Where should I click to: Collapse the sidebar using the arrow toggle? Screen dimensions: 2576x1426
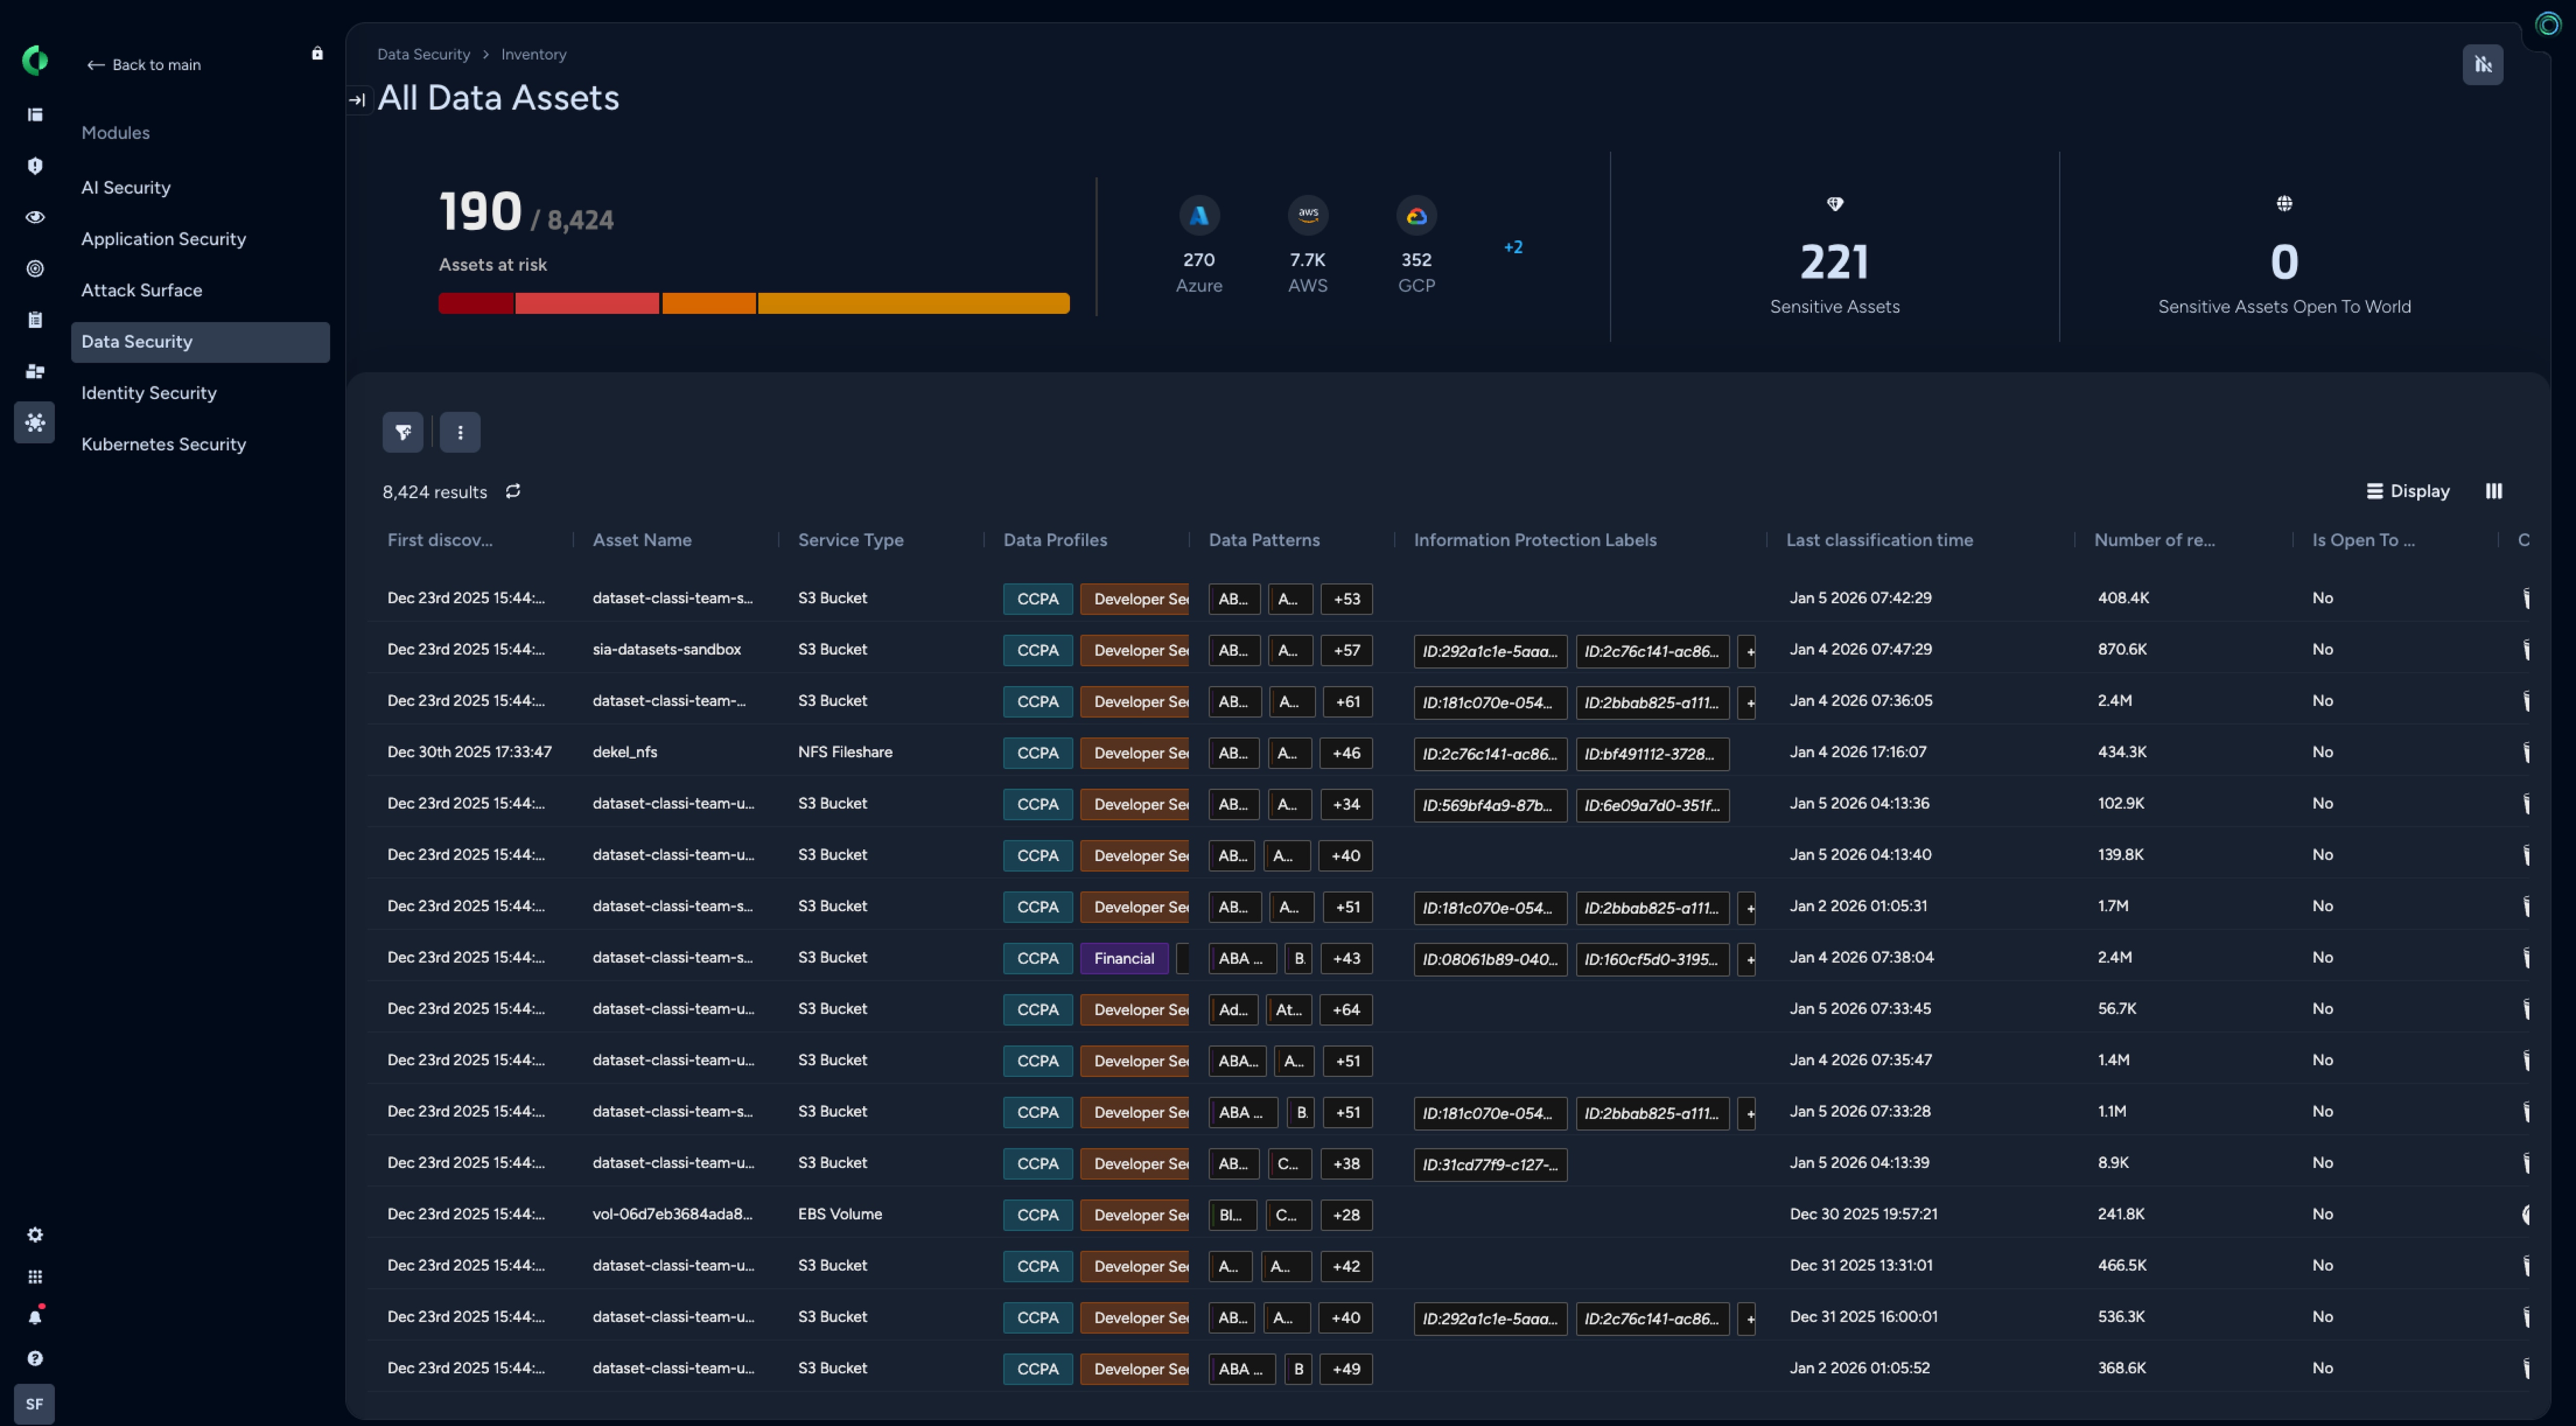[x=357, y=100]
